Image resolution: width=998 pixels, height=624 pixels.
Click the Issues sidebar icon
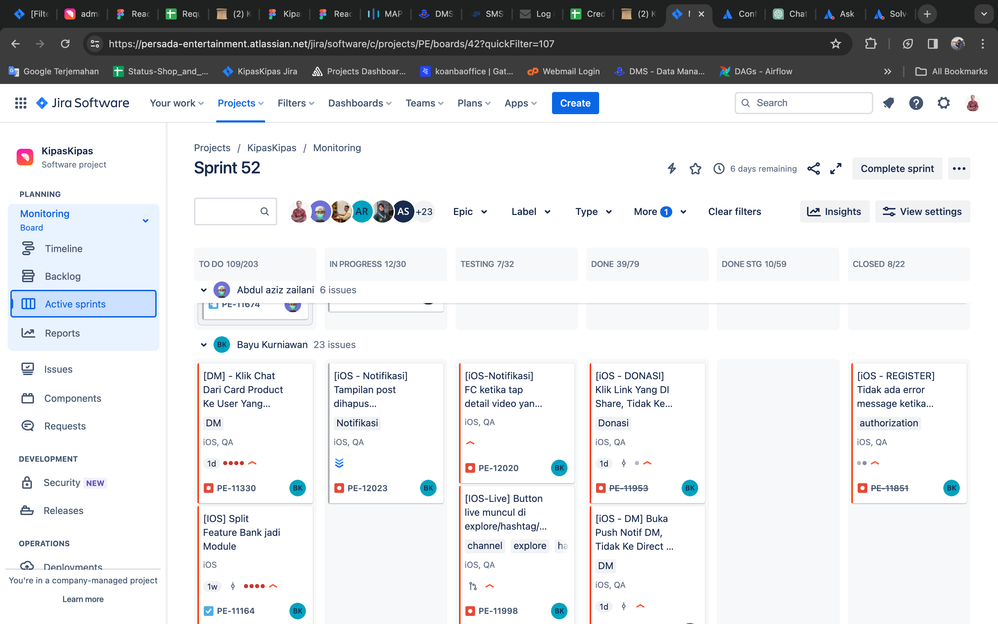coord(27,369)
